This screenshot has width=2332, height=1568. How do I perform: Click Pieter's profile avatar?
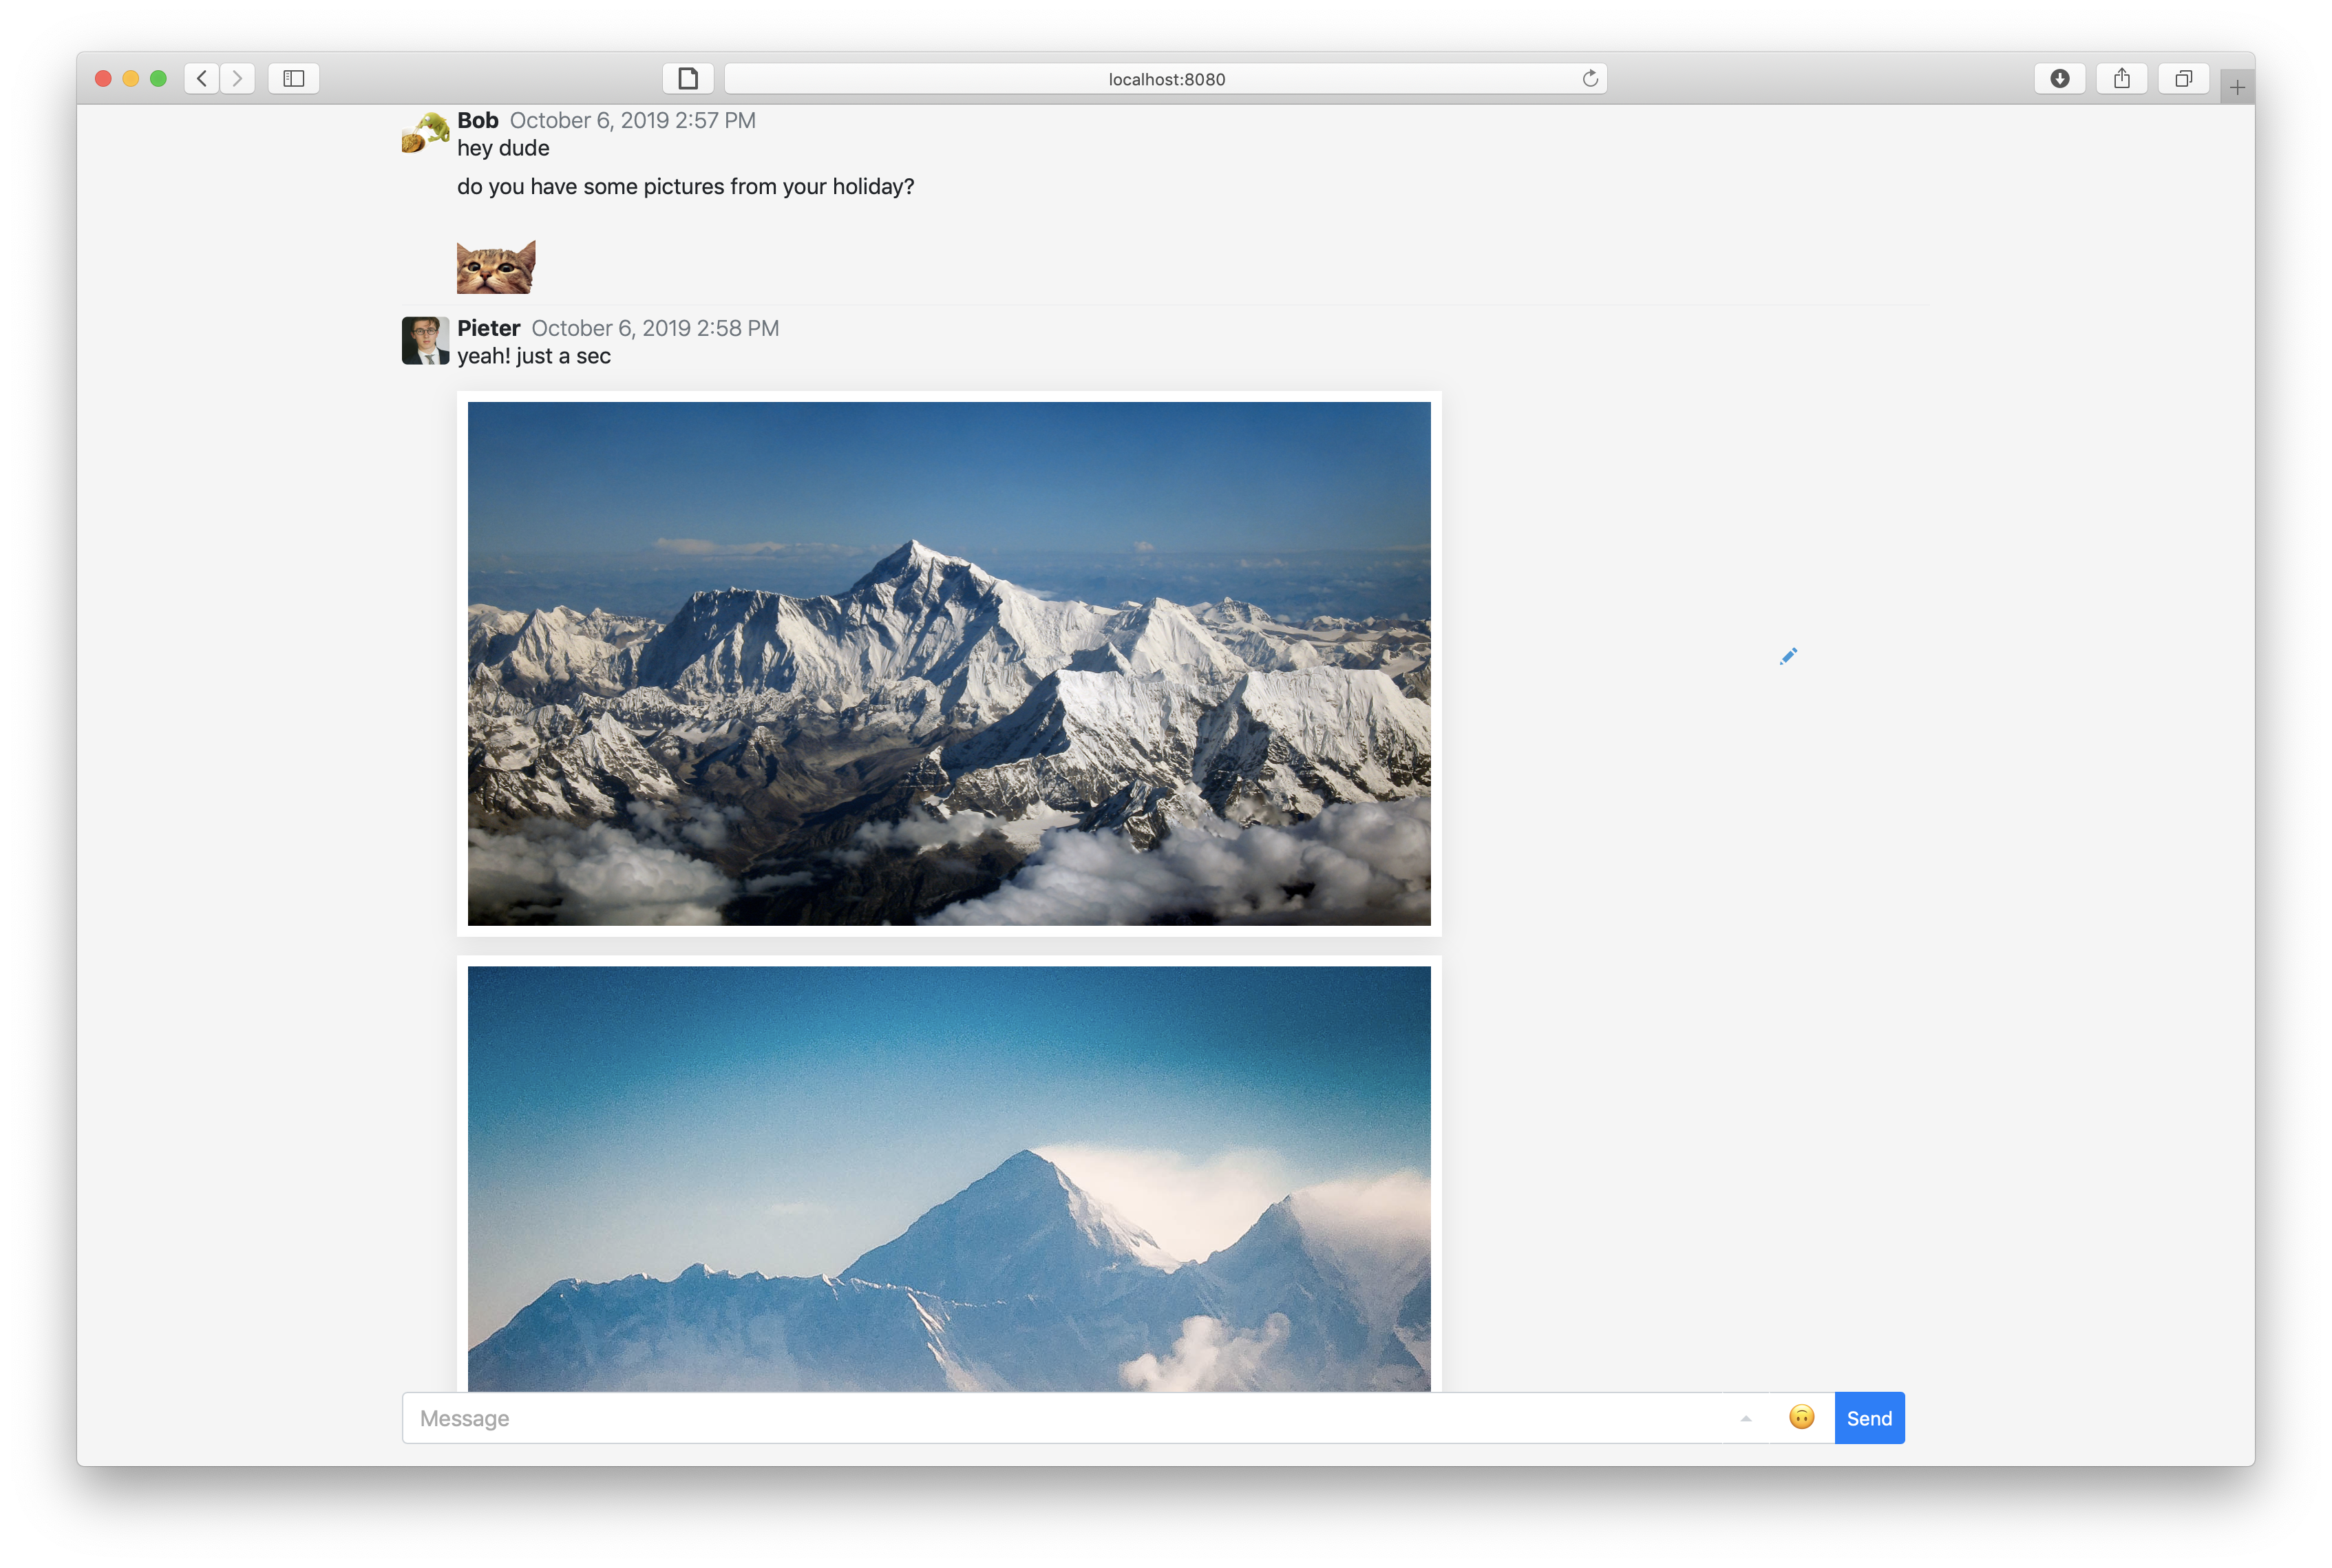[425, 341]
